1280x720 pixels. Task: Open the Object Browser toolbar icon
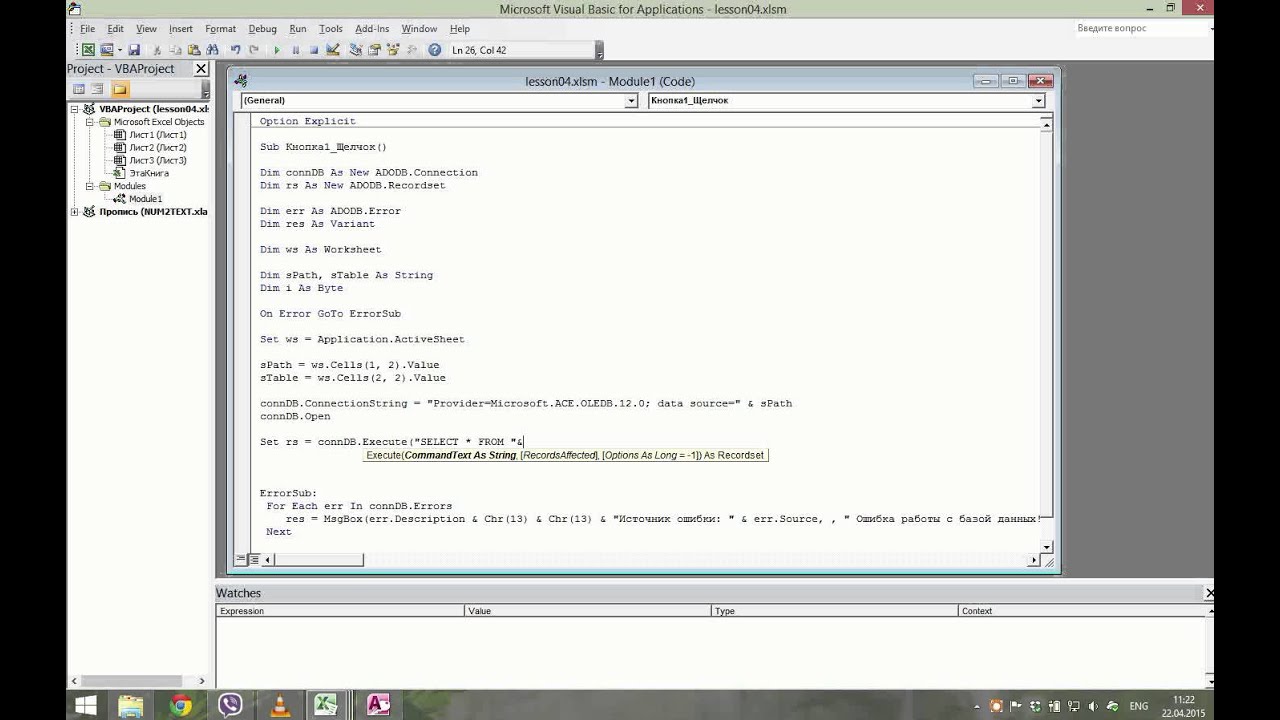point(392,49)
